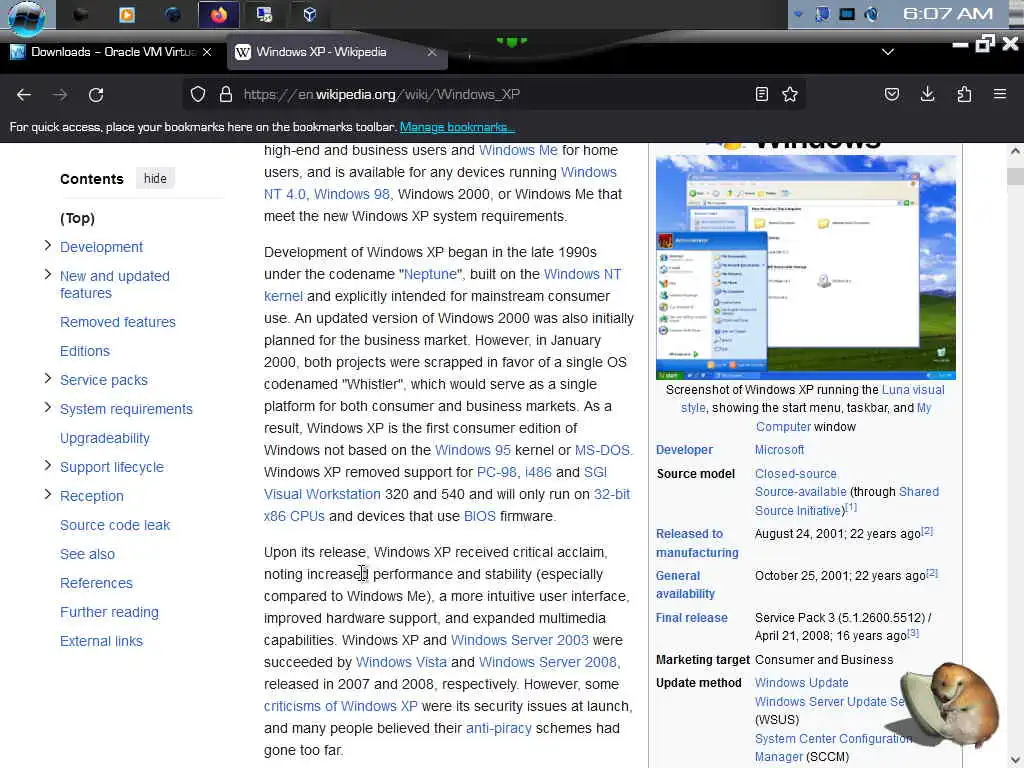The height and width of the screenshot is (768, 1024).
Task: Open the Luna visual style link
Action: (x=913, y=390)
